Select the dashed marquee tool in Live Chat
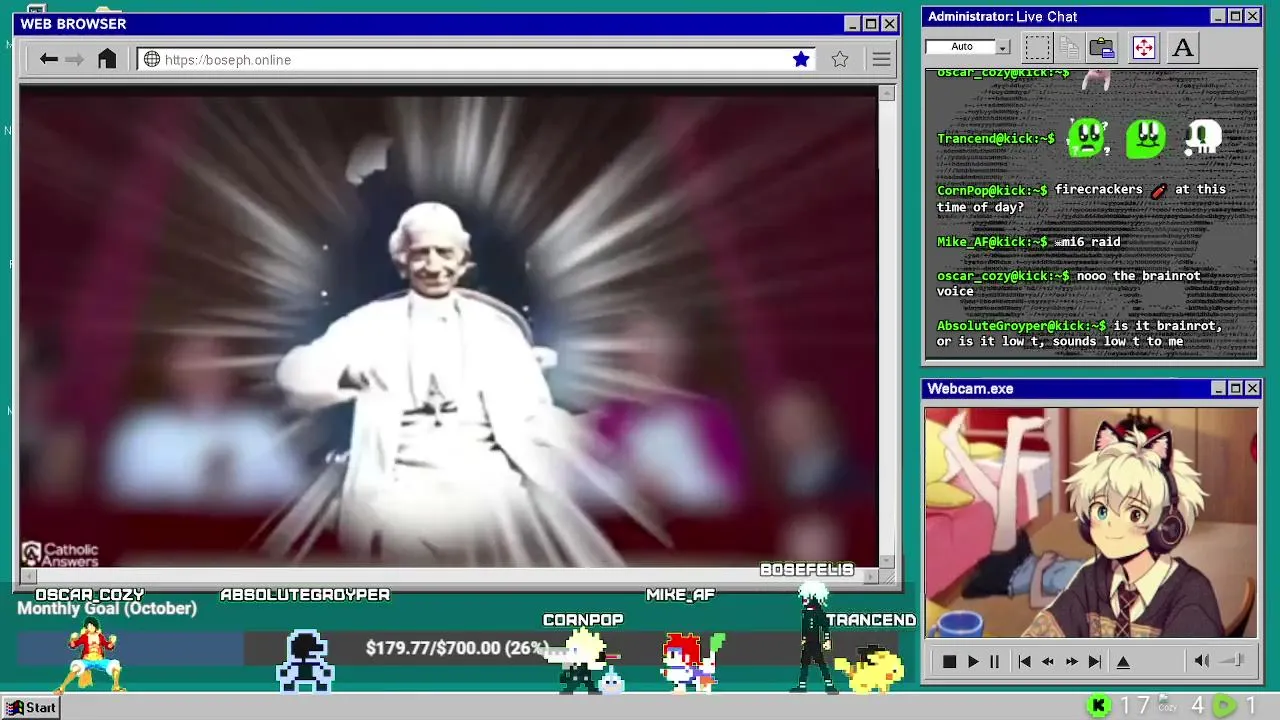 coord(1037,47)
